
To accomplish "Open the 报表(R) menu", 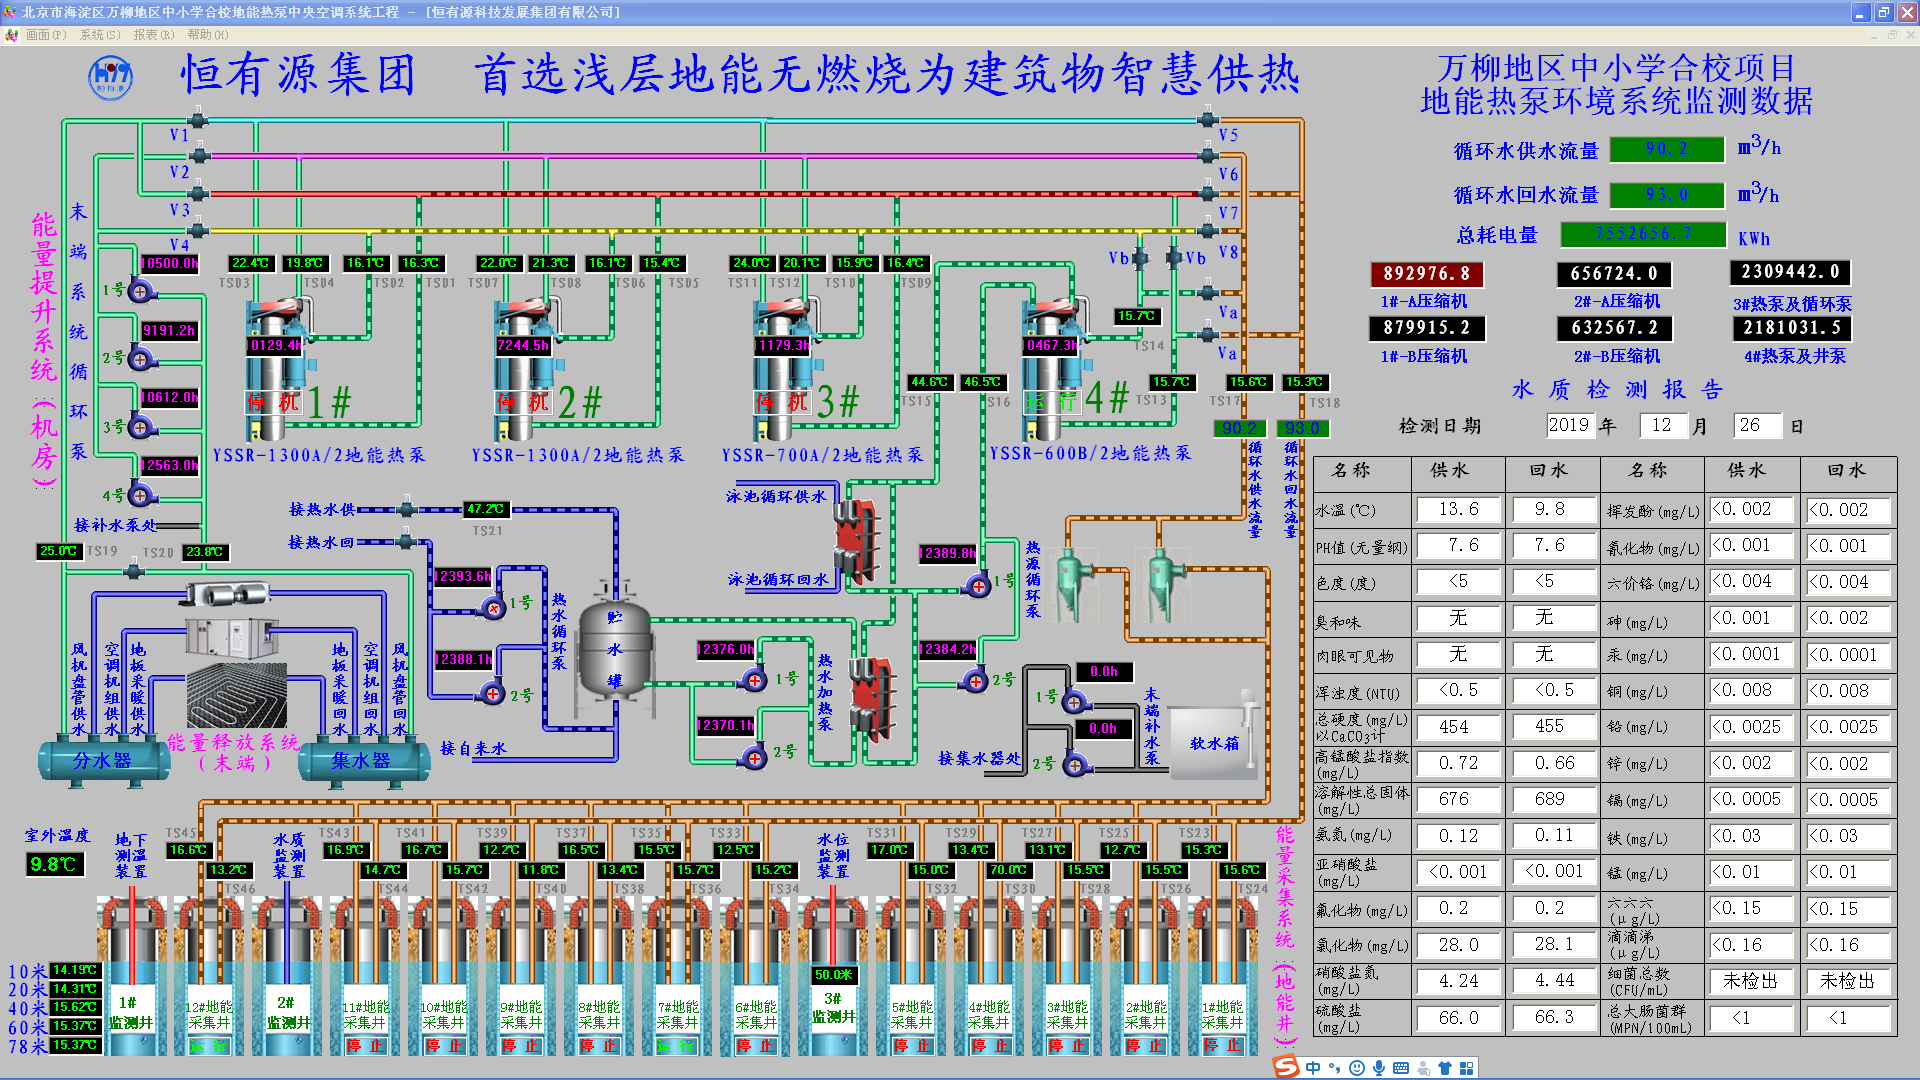I will point(153,34).
